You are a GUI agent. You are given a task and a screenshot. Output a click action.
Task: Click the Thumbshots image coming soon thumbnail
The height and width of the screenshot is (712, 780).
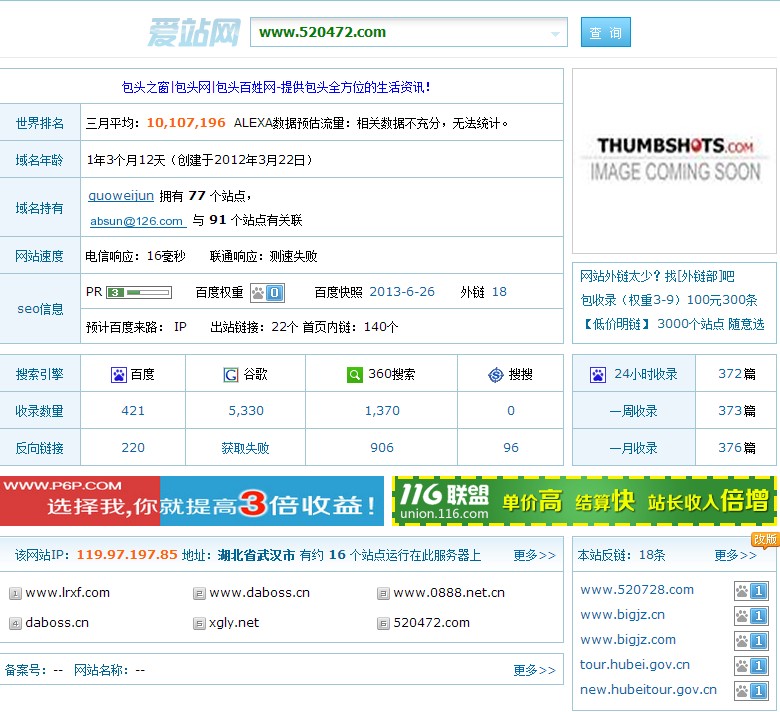674,159
